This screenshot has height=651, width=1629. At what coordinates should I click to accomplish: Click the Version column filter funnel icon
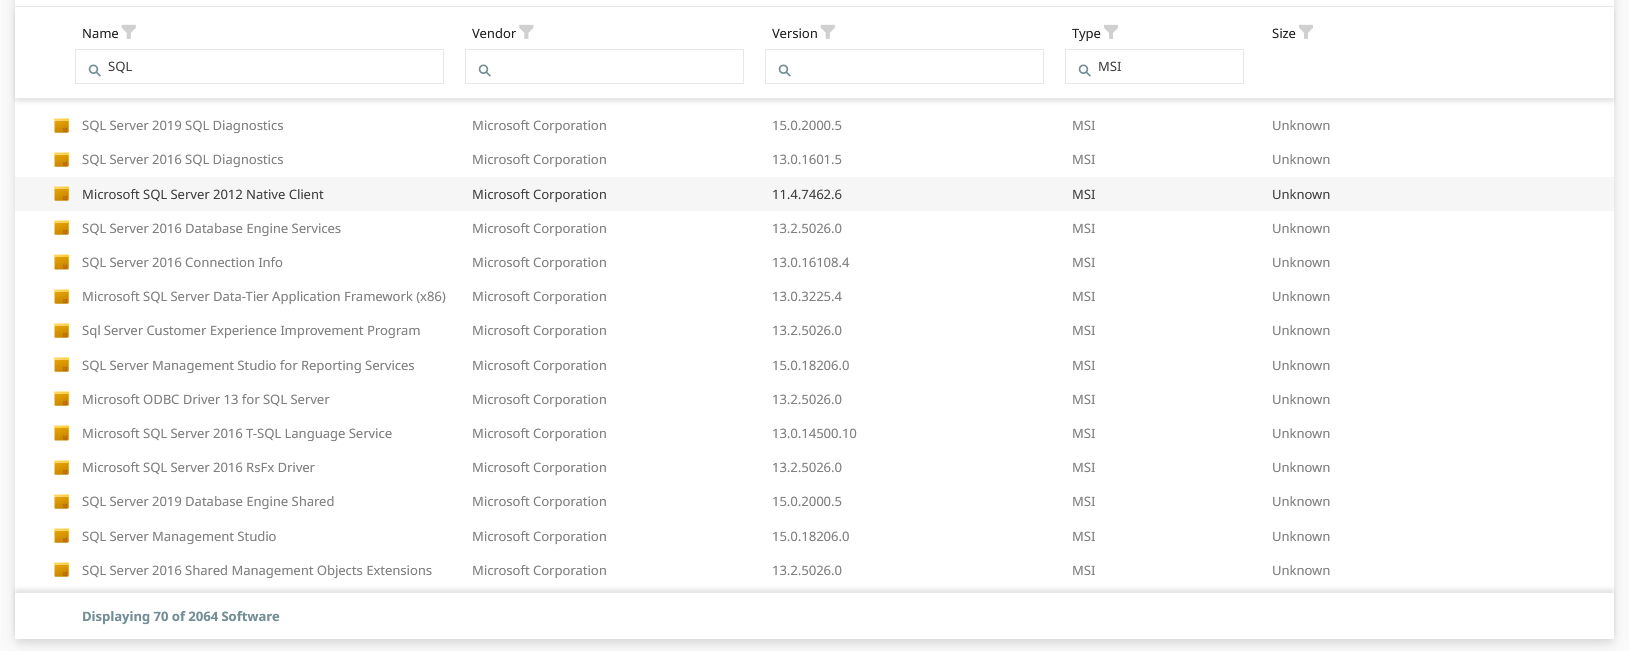[x=828, y=33]
